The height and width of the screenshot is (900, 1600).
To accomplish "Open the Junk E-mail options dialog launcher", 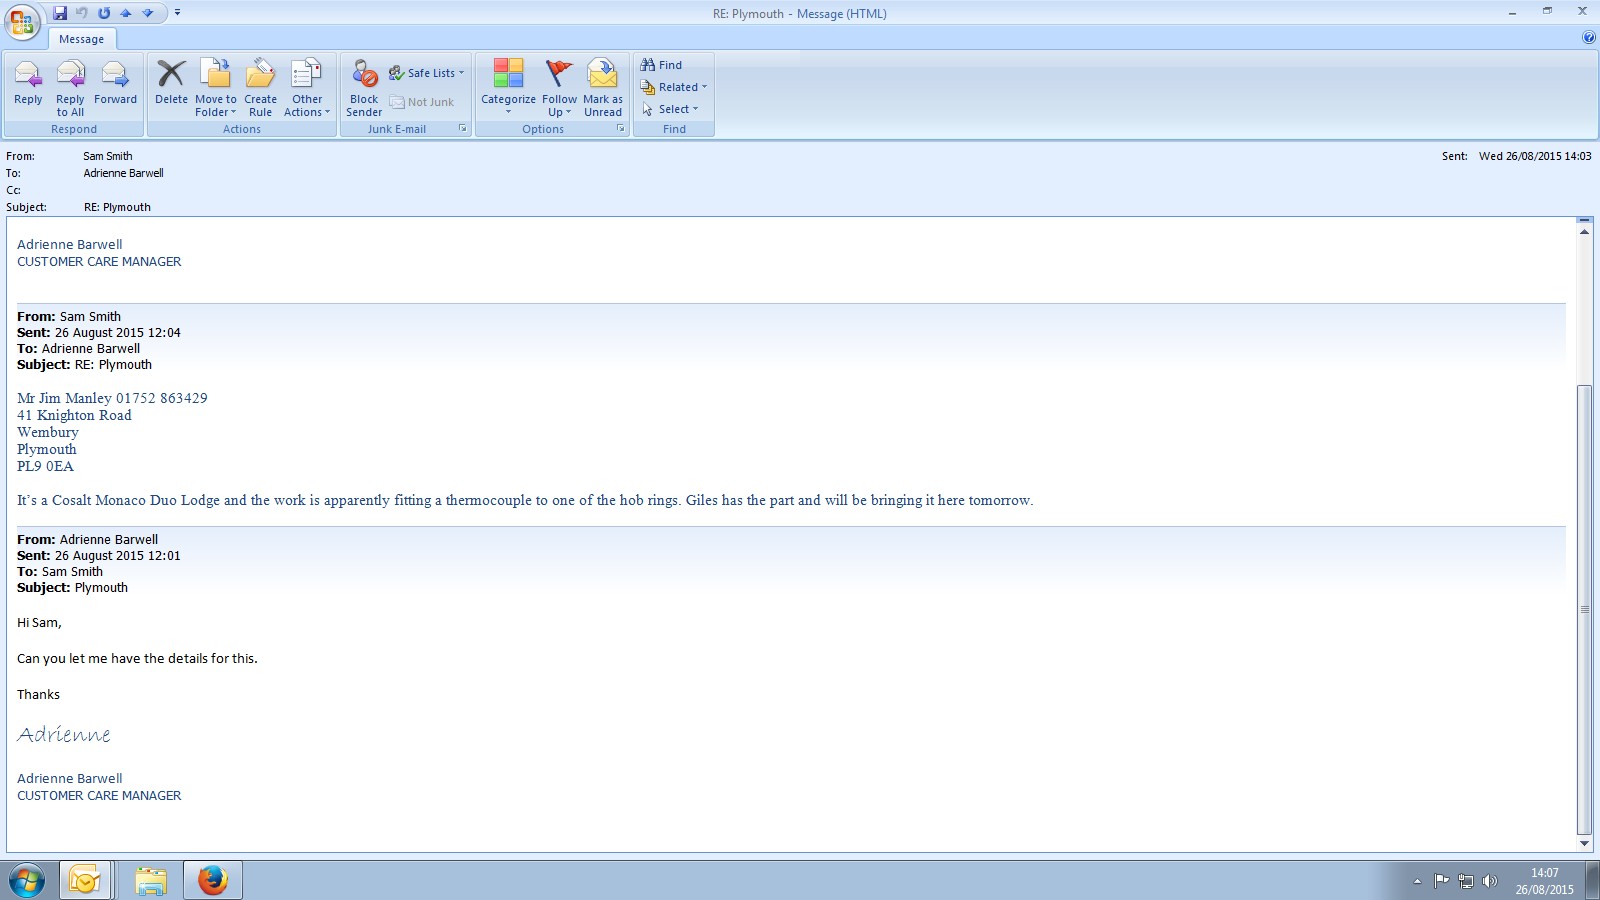I will point(463,129).
